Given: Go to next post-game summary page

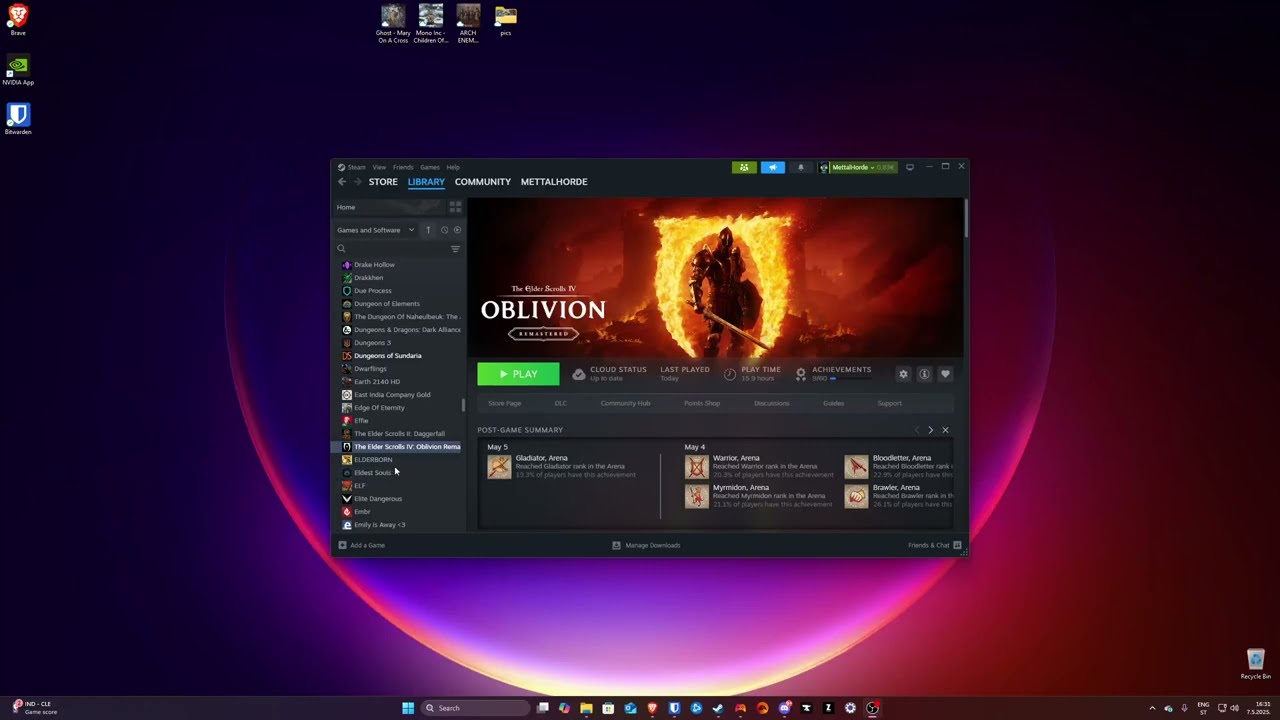Looking at the screenshot, I should click(x=930, y=430).
